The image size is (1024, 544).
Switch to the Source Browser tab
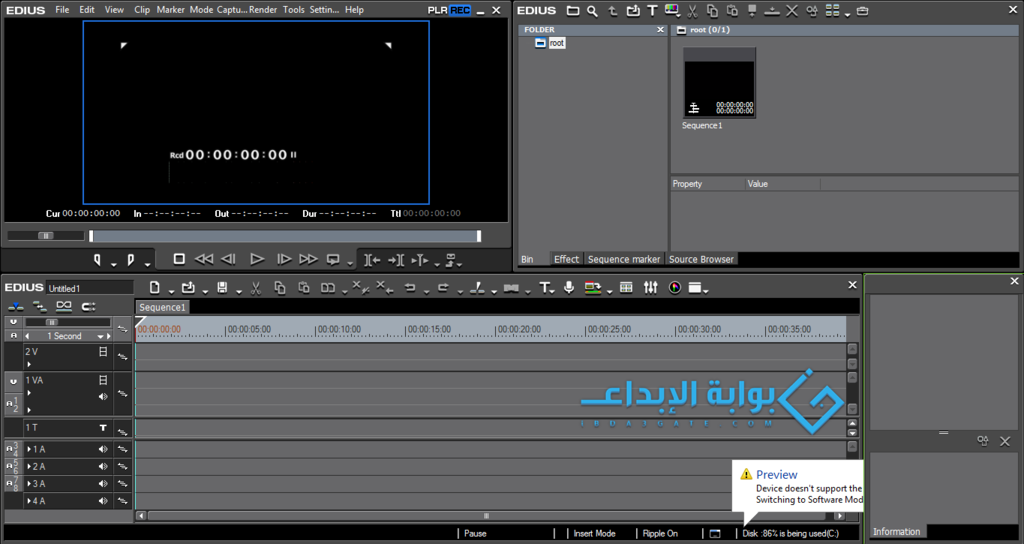pos(701,259)
